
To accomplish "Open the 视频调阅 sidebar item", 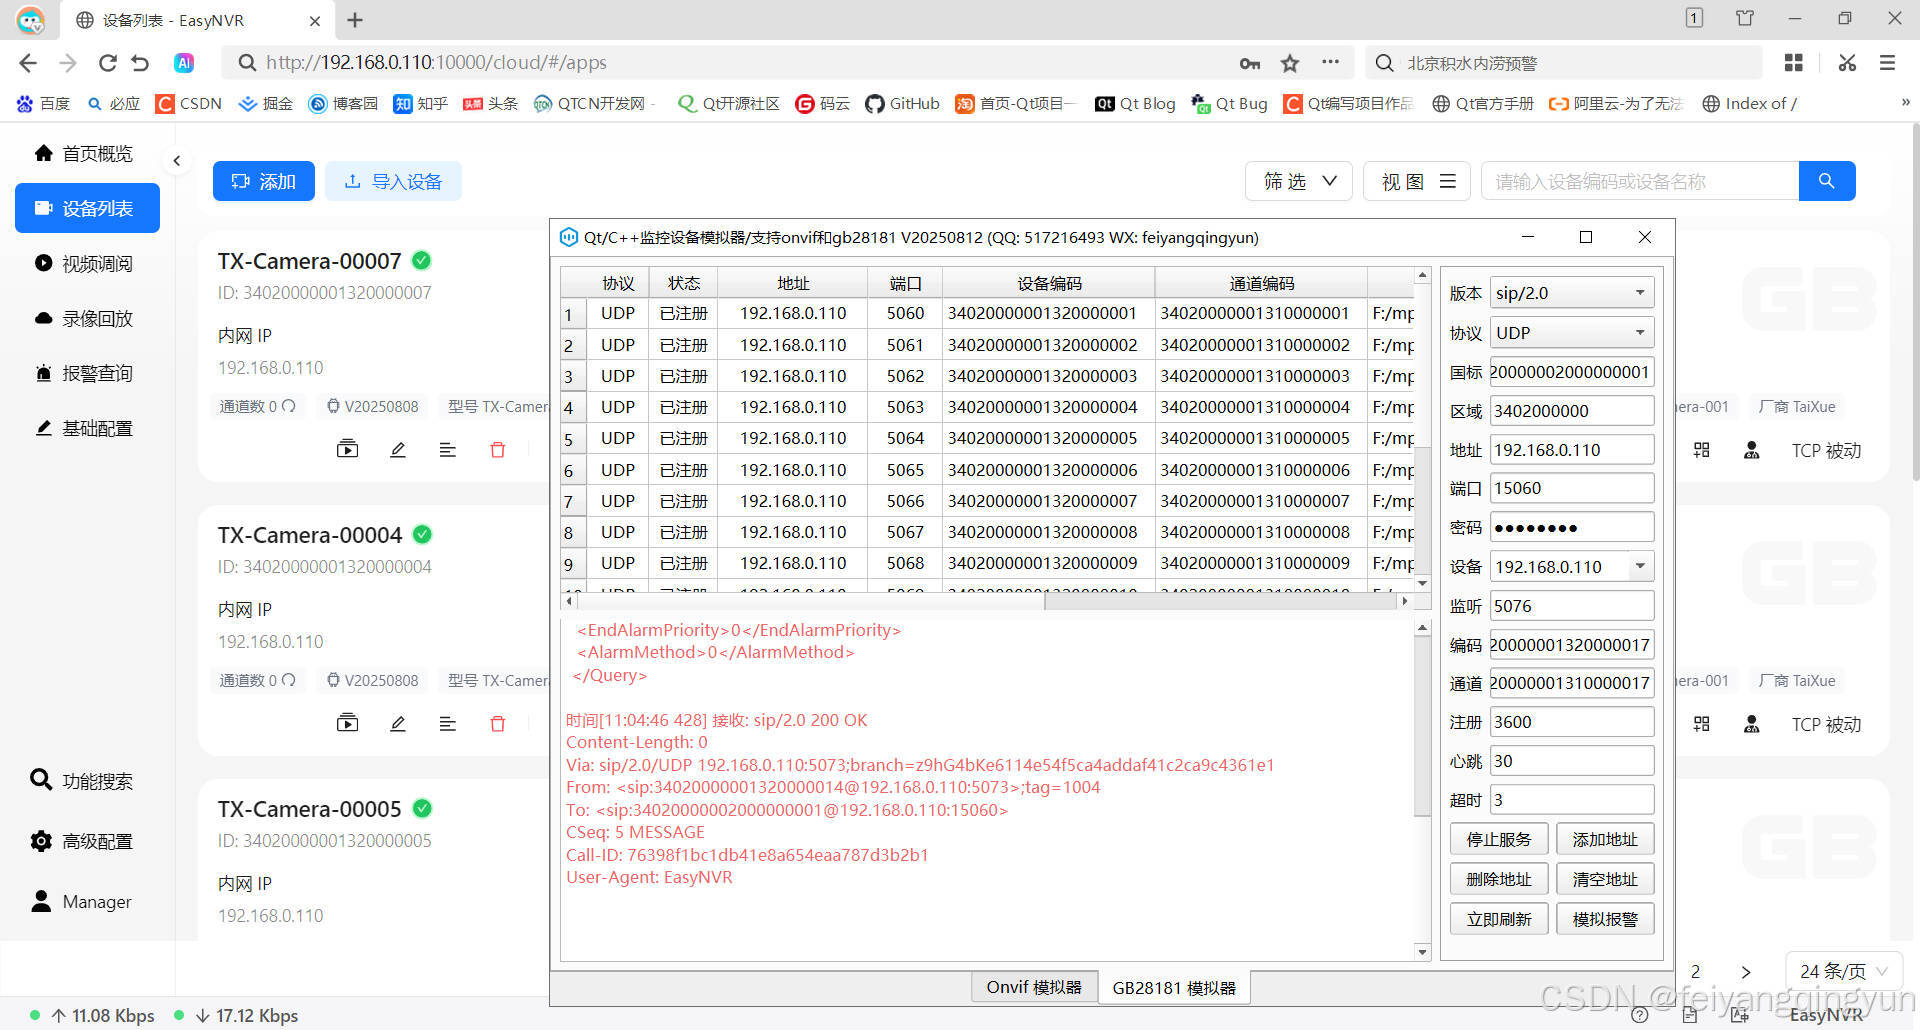I will [85, 263].
